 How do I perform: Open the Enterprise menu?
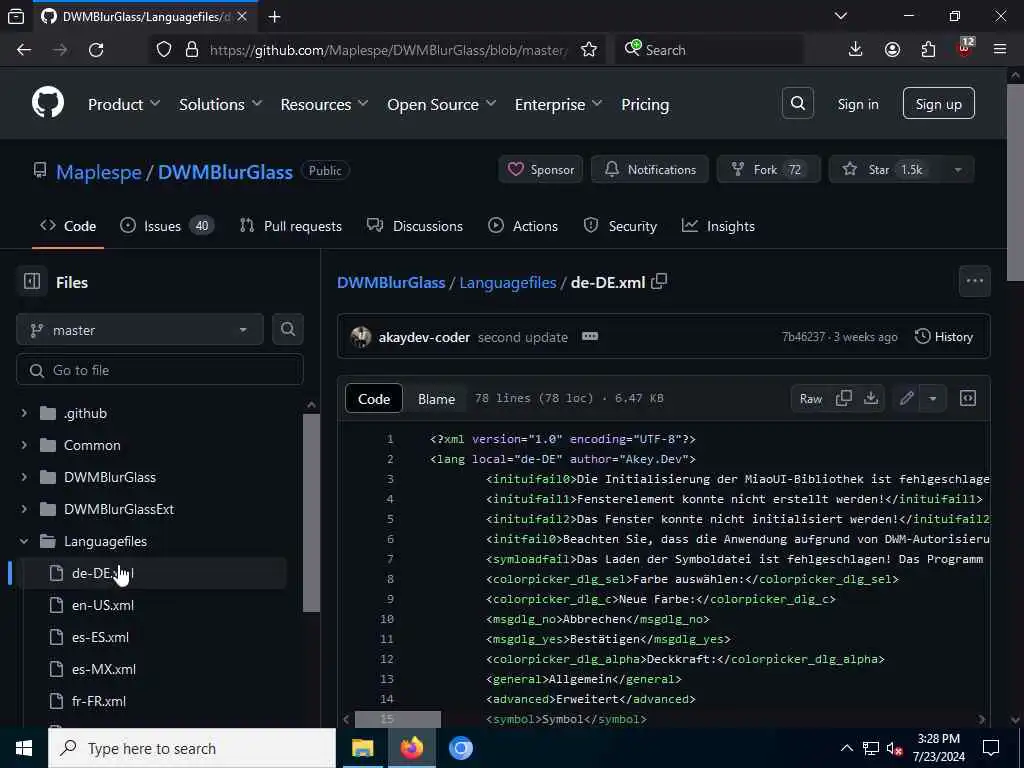click(558, 104)
